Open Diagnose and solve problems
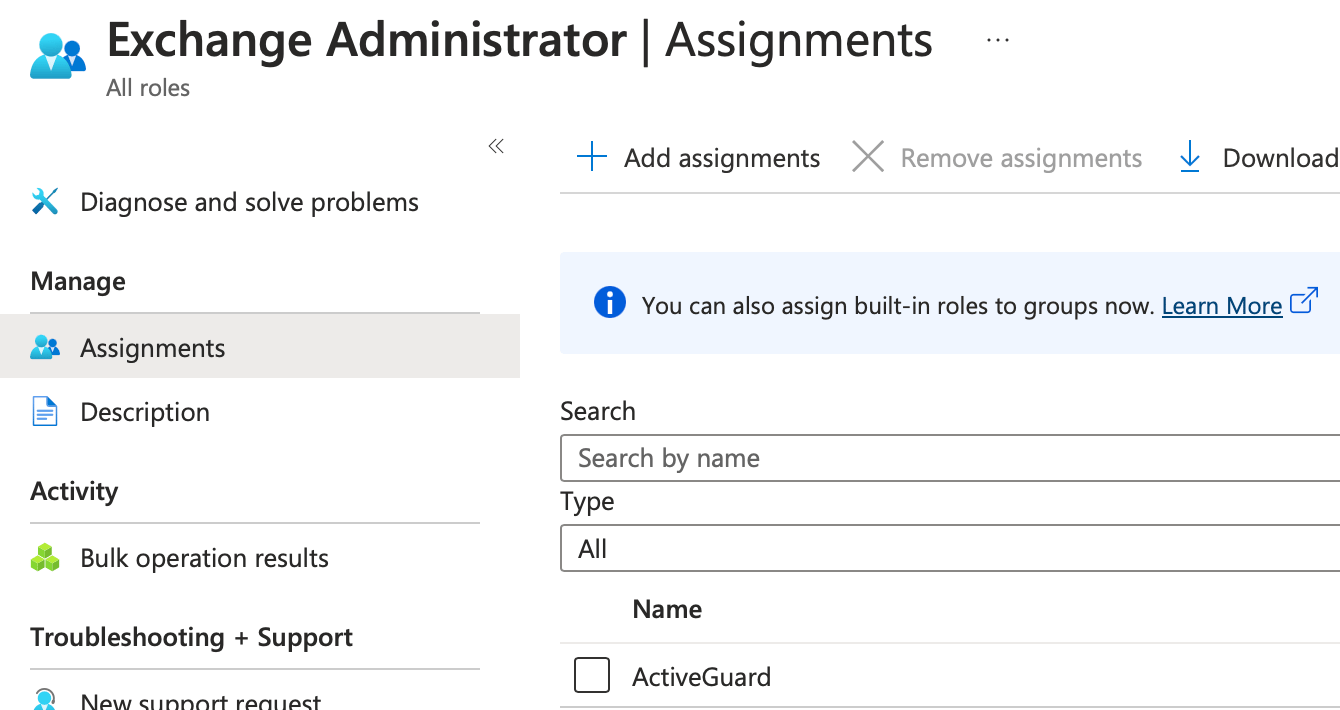 249,202
